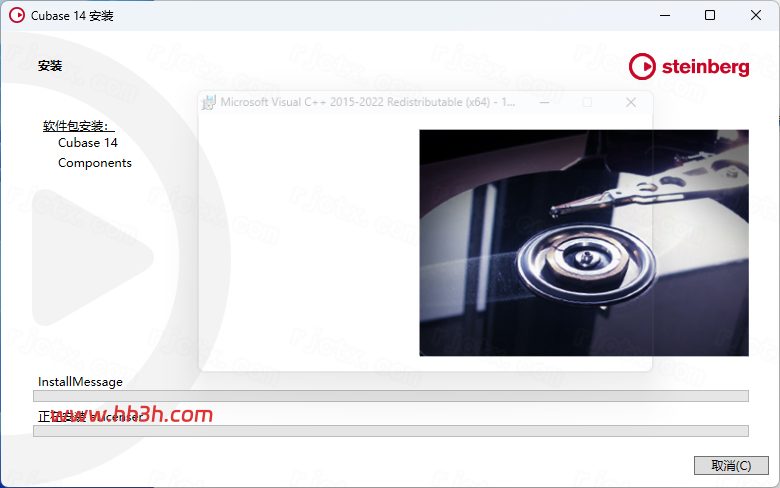Click the InstallMessage label
Viewport: 780px width, 488px height.
tap(80, 382)
